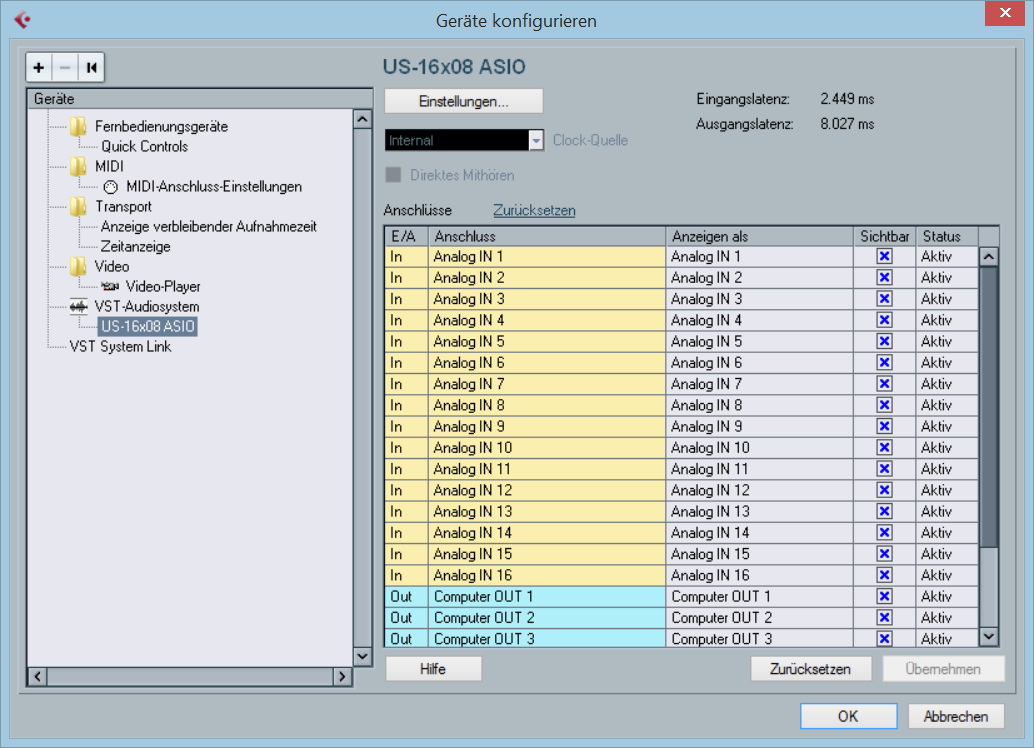Open the Clock-Quelle Internal dropdown

[464, 140]
